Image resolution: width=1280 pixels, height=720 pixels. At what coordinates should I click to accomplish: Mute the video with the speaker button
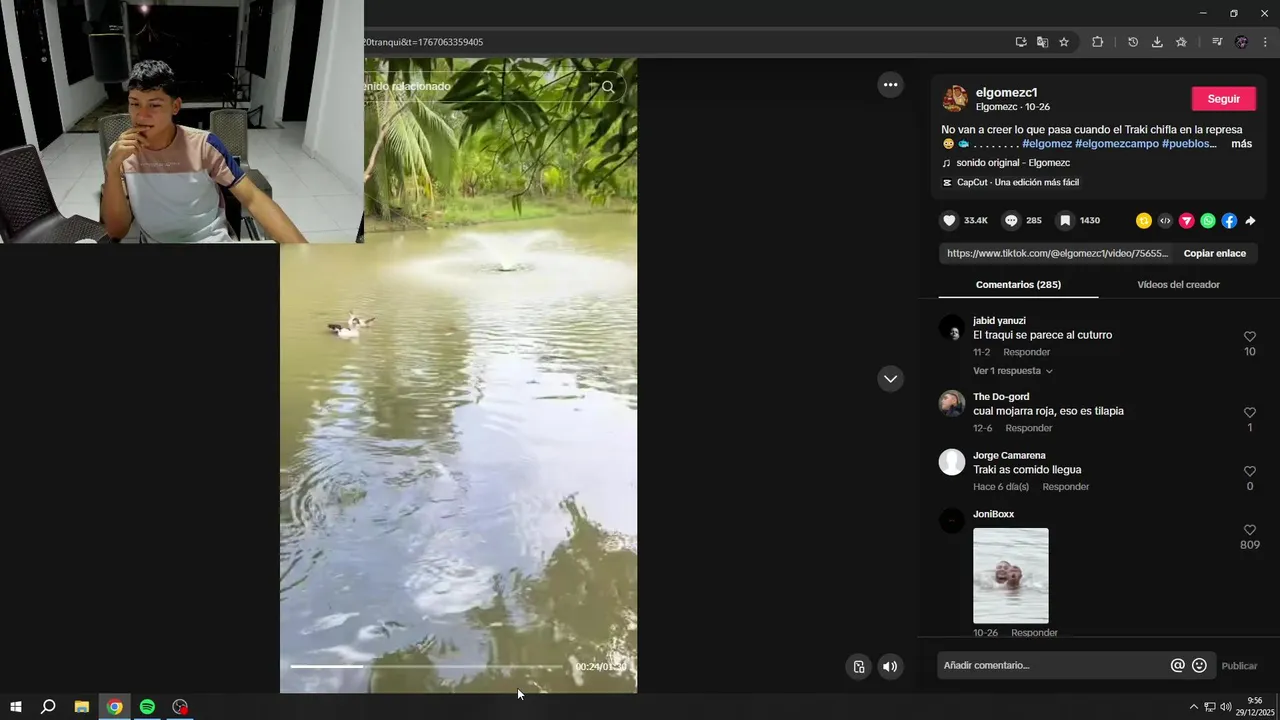(889, 667)
